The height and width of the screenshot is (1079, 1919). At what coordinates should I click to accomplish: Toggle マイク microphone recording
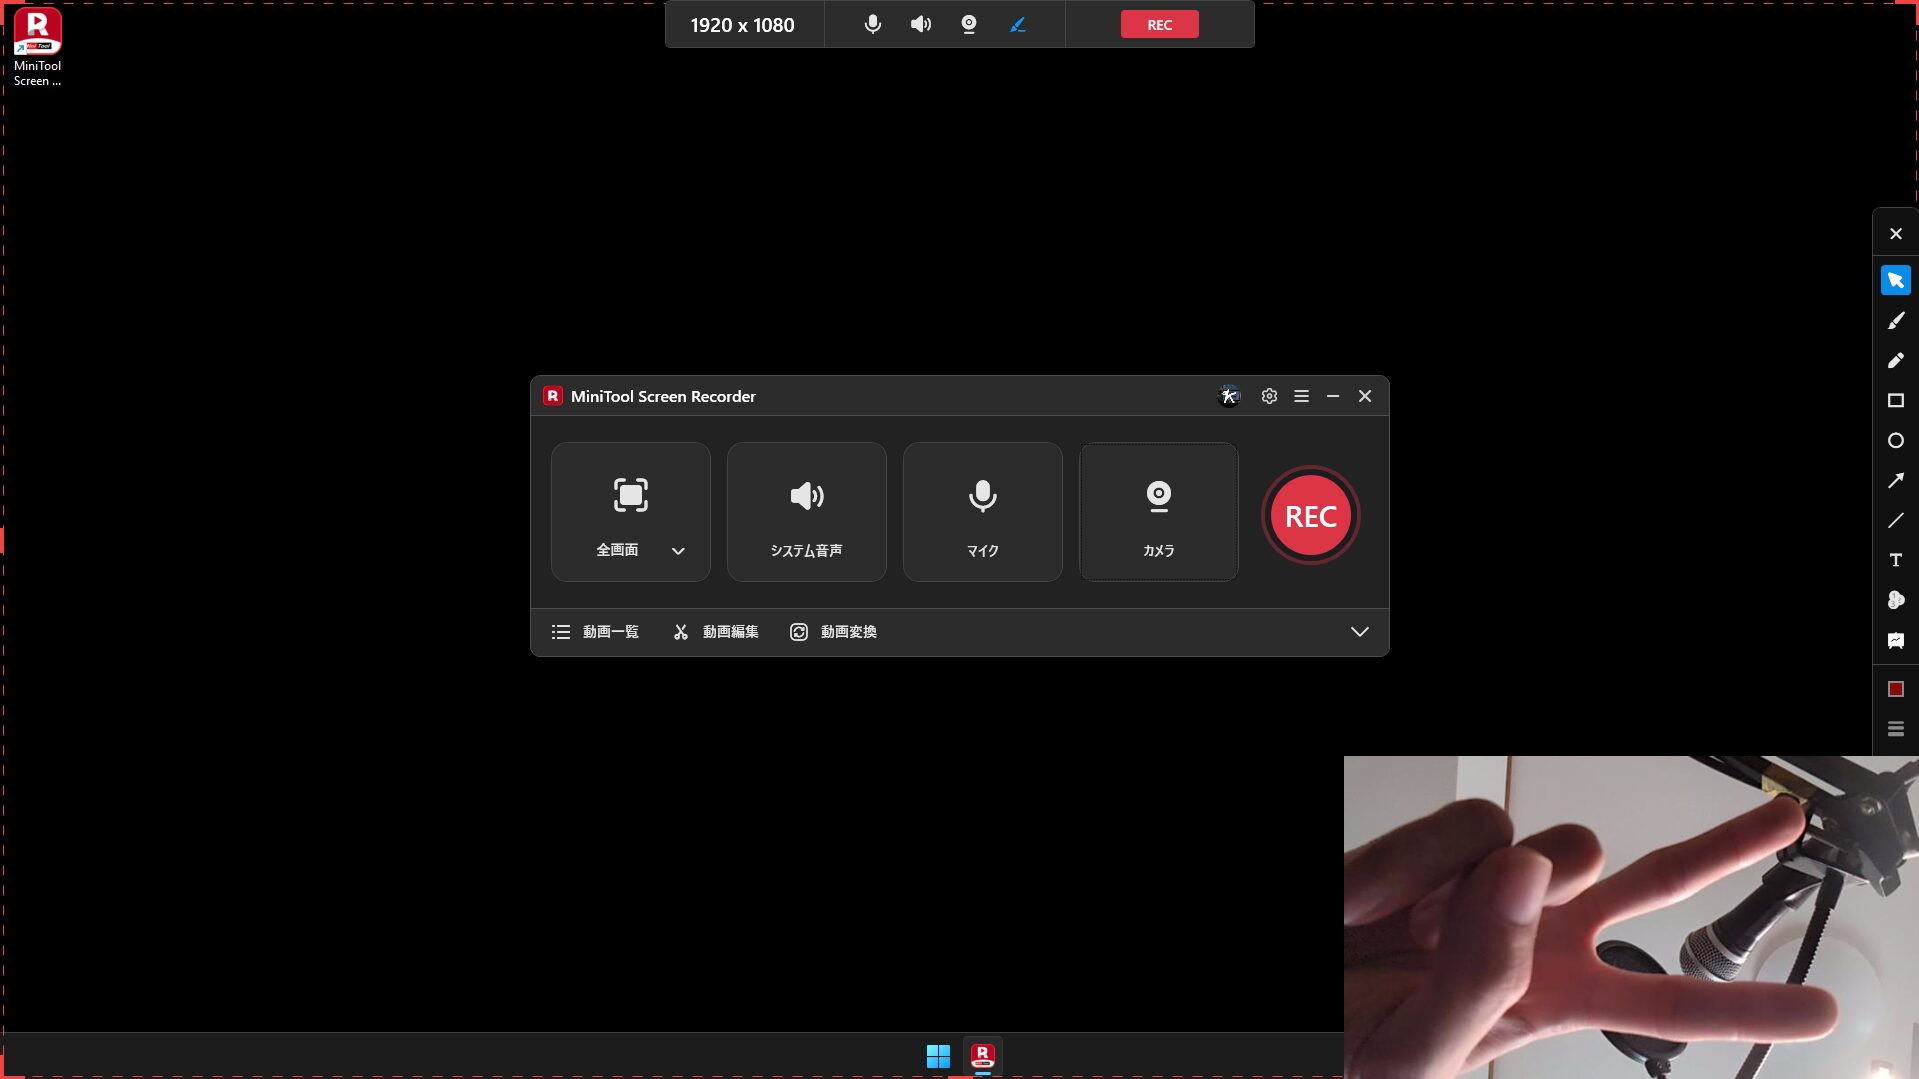point(982,512)
